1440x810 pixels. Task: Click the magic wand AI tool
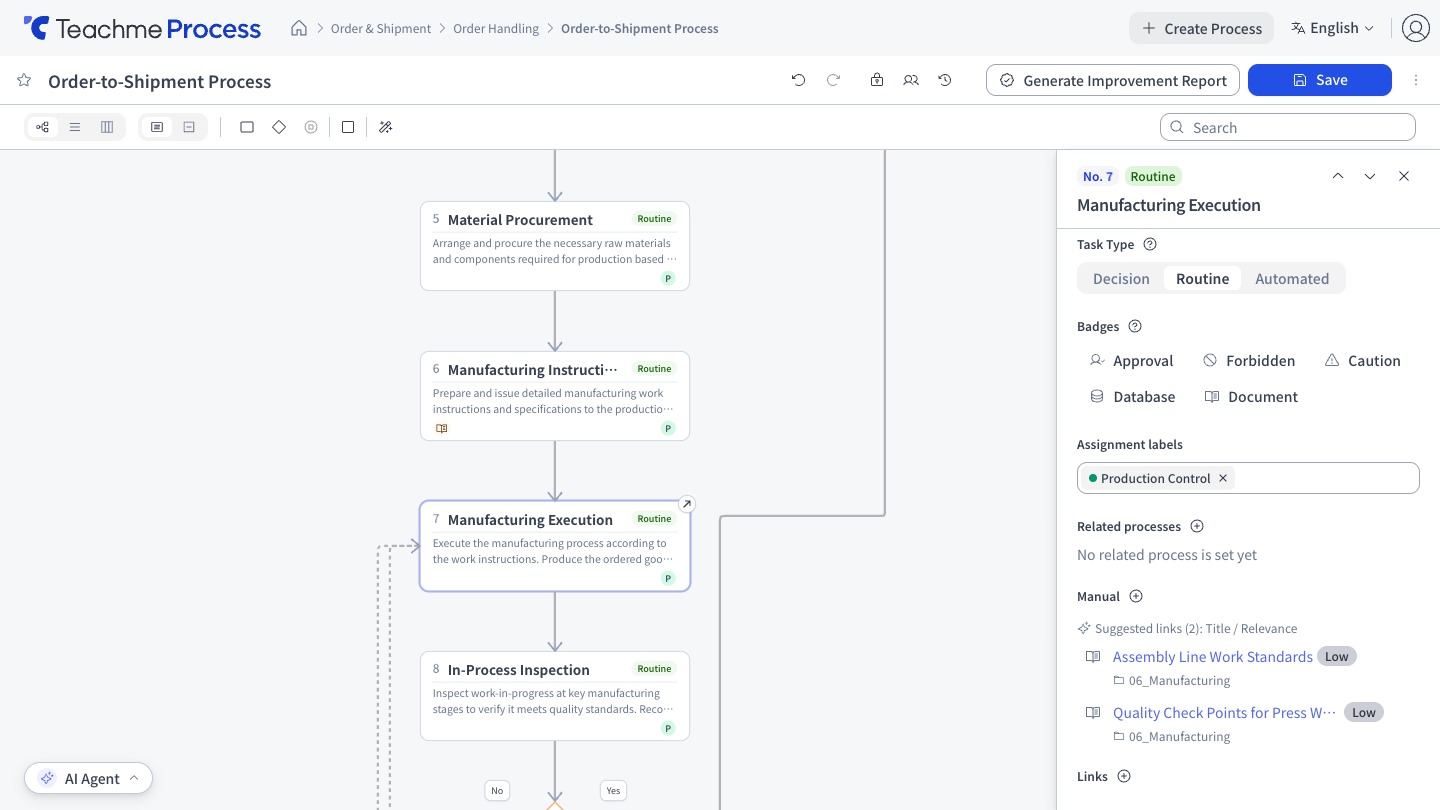pyautogui.click(x=386, y=127)
